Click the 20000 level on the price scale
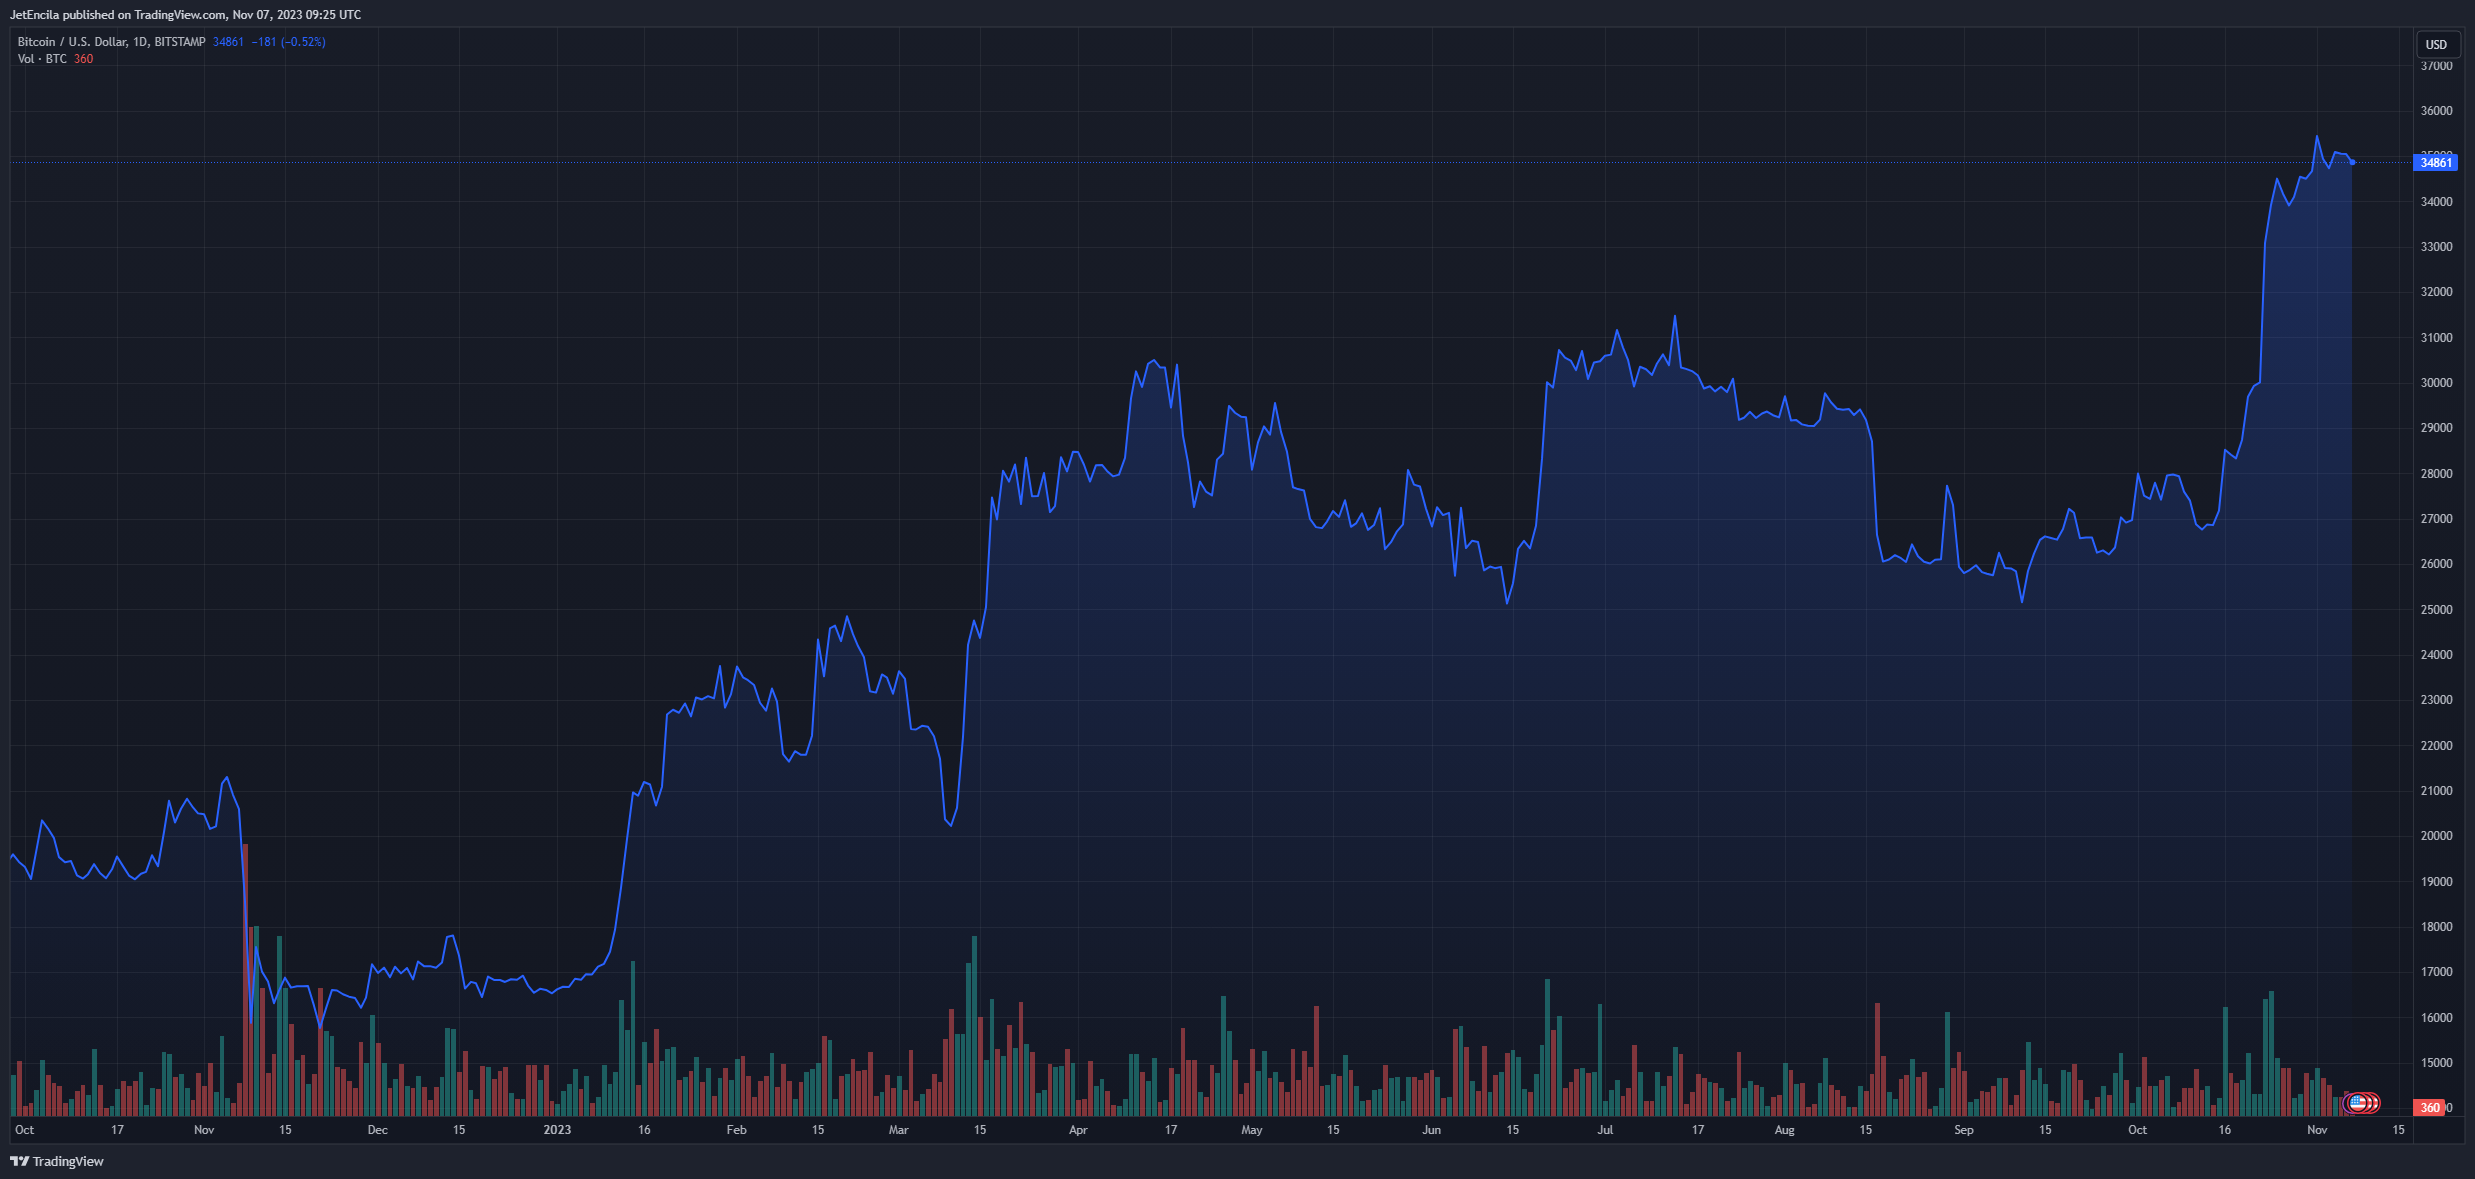This screenshot has width=2475, height=1179. click(x=2436, y=836)
